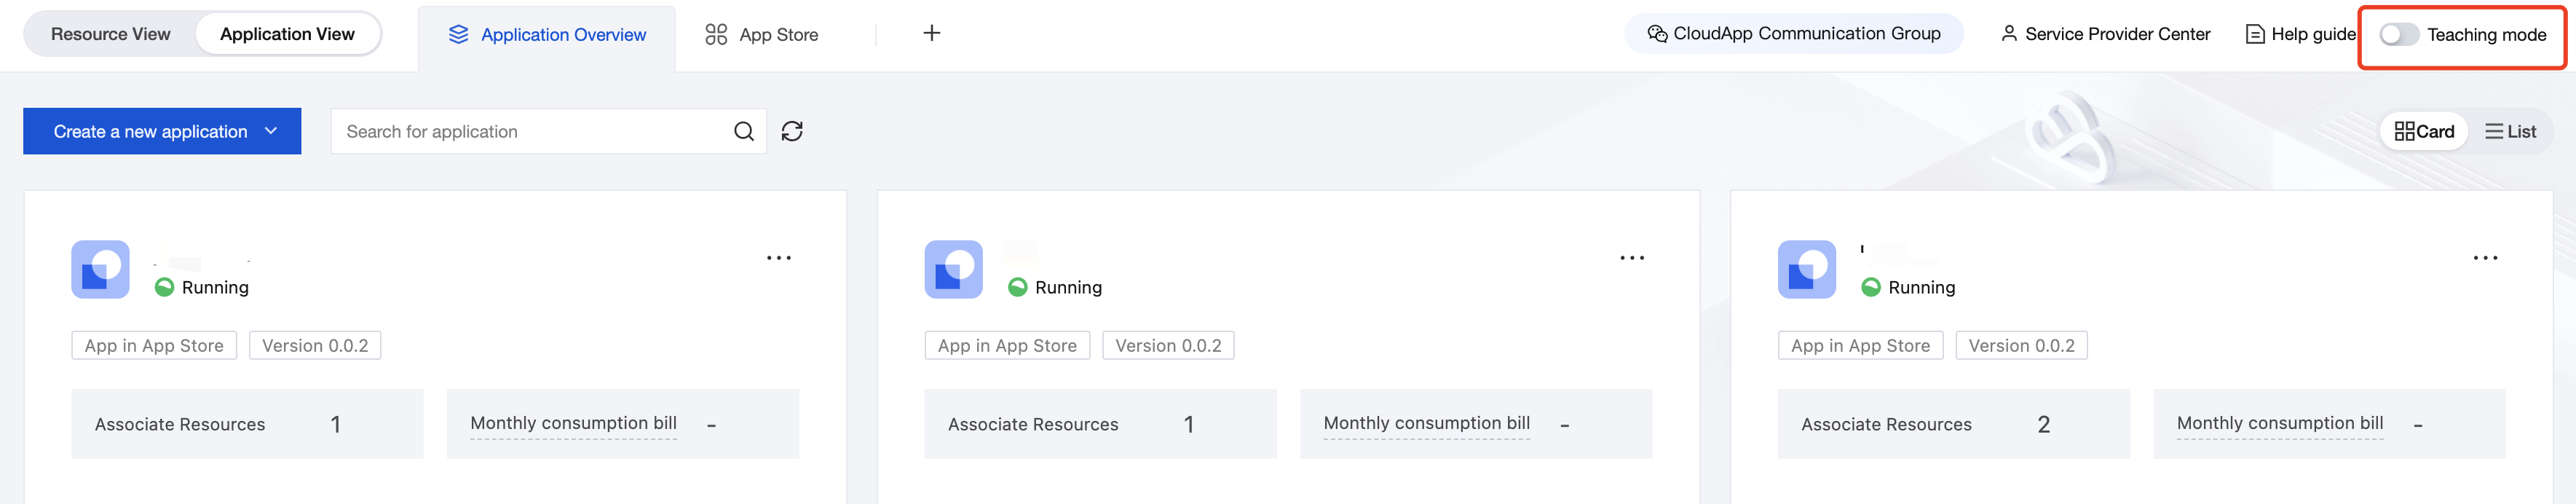The width and height of the screenshot is (2576, 504).
Task: Click Monthly consumption bill on first card
Action: (573, 424)
